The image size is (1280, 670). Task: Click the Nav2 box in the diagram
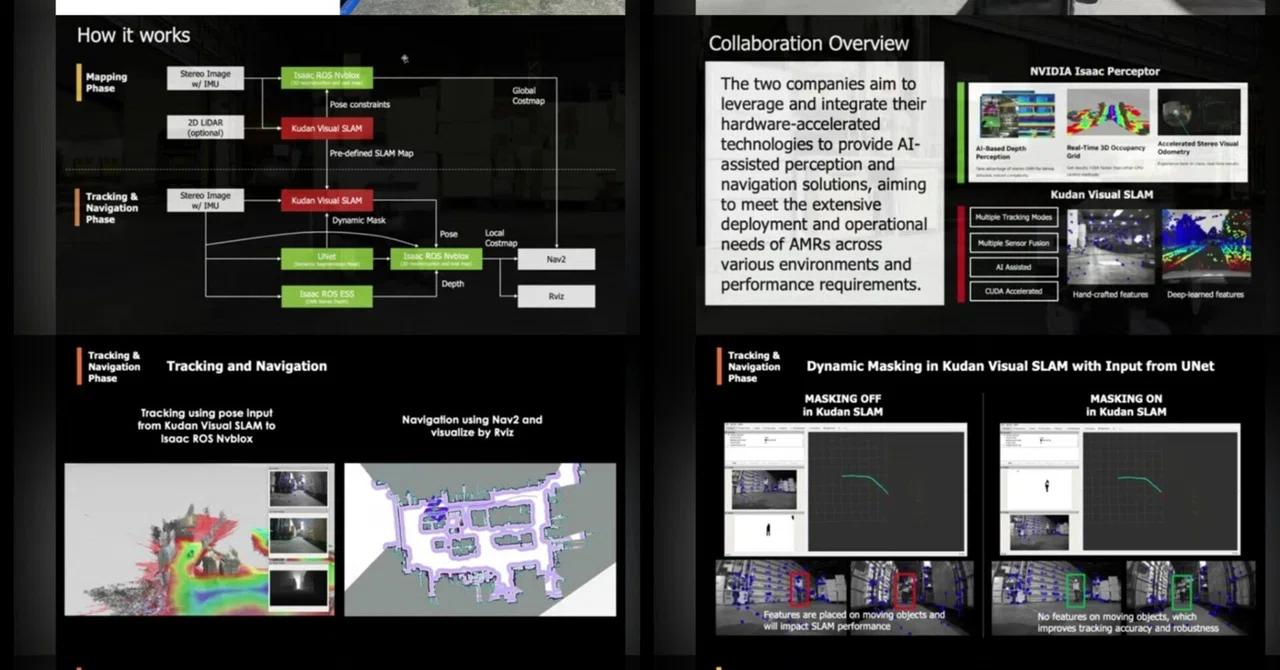556,259
